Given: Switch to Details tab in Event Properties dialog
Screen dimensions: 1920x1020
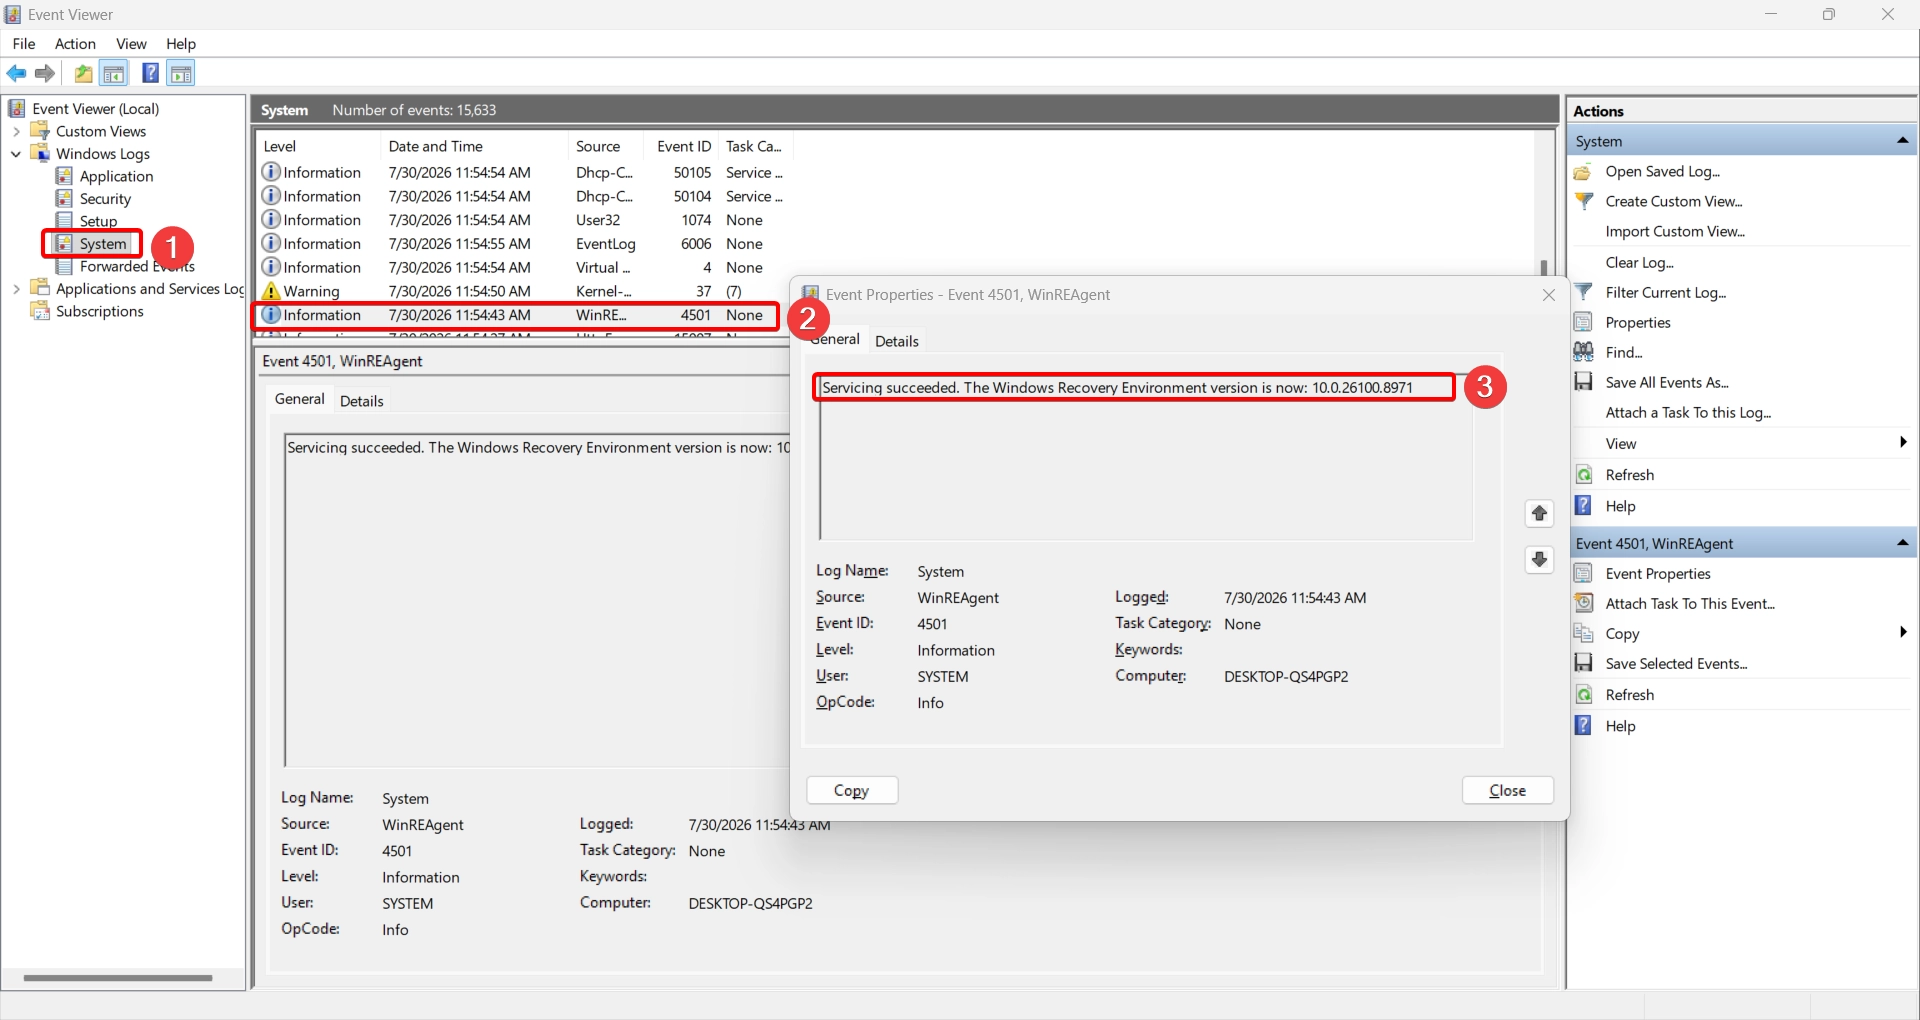Looking at the screenshot, I should (x=897, y=341).
